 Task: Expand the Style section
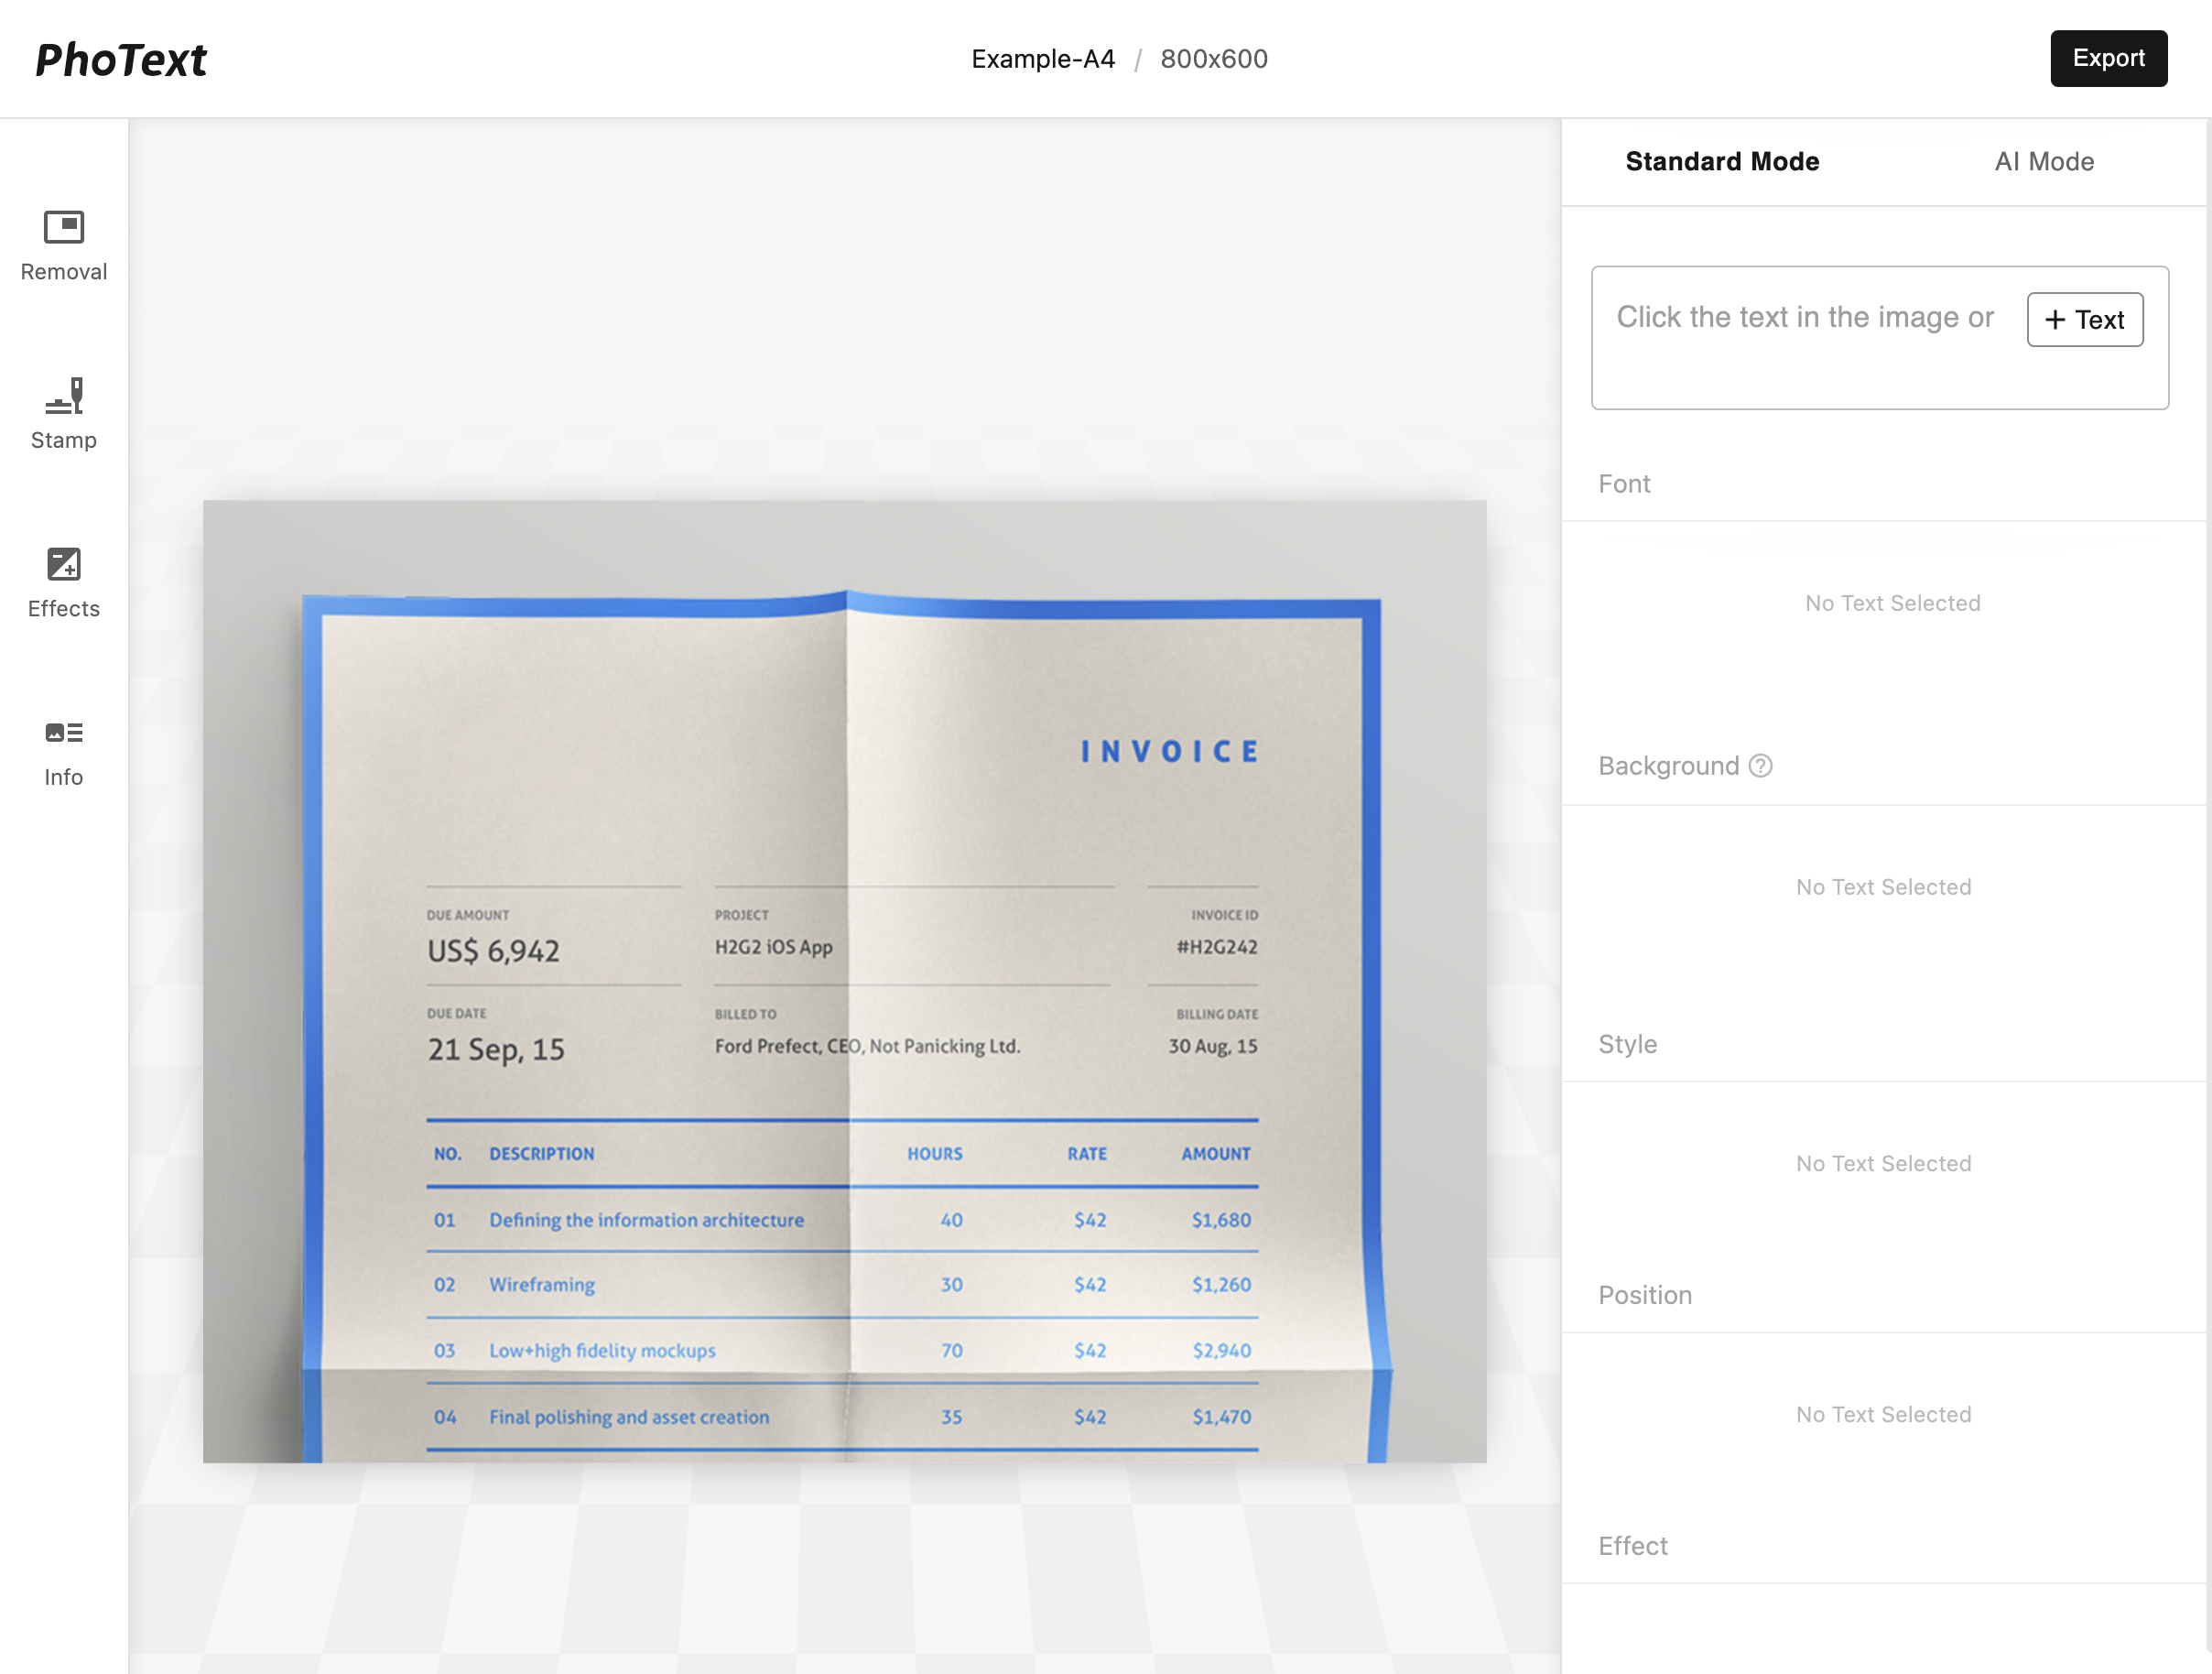pos(1627,1043)
